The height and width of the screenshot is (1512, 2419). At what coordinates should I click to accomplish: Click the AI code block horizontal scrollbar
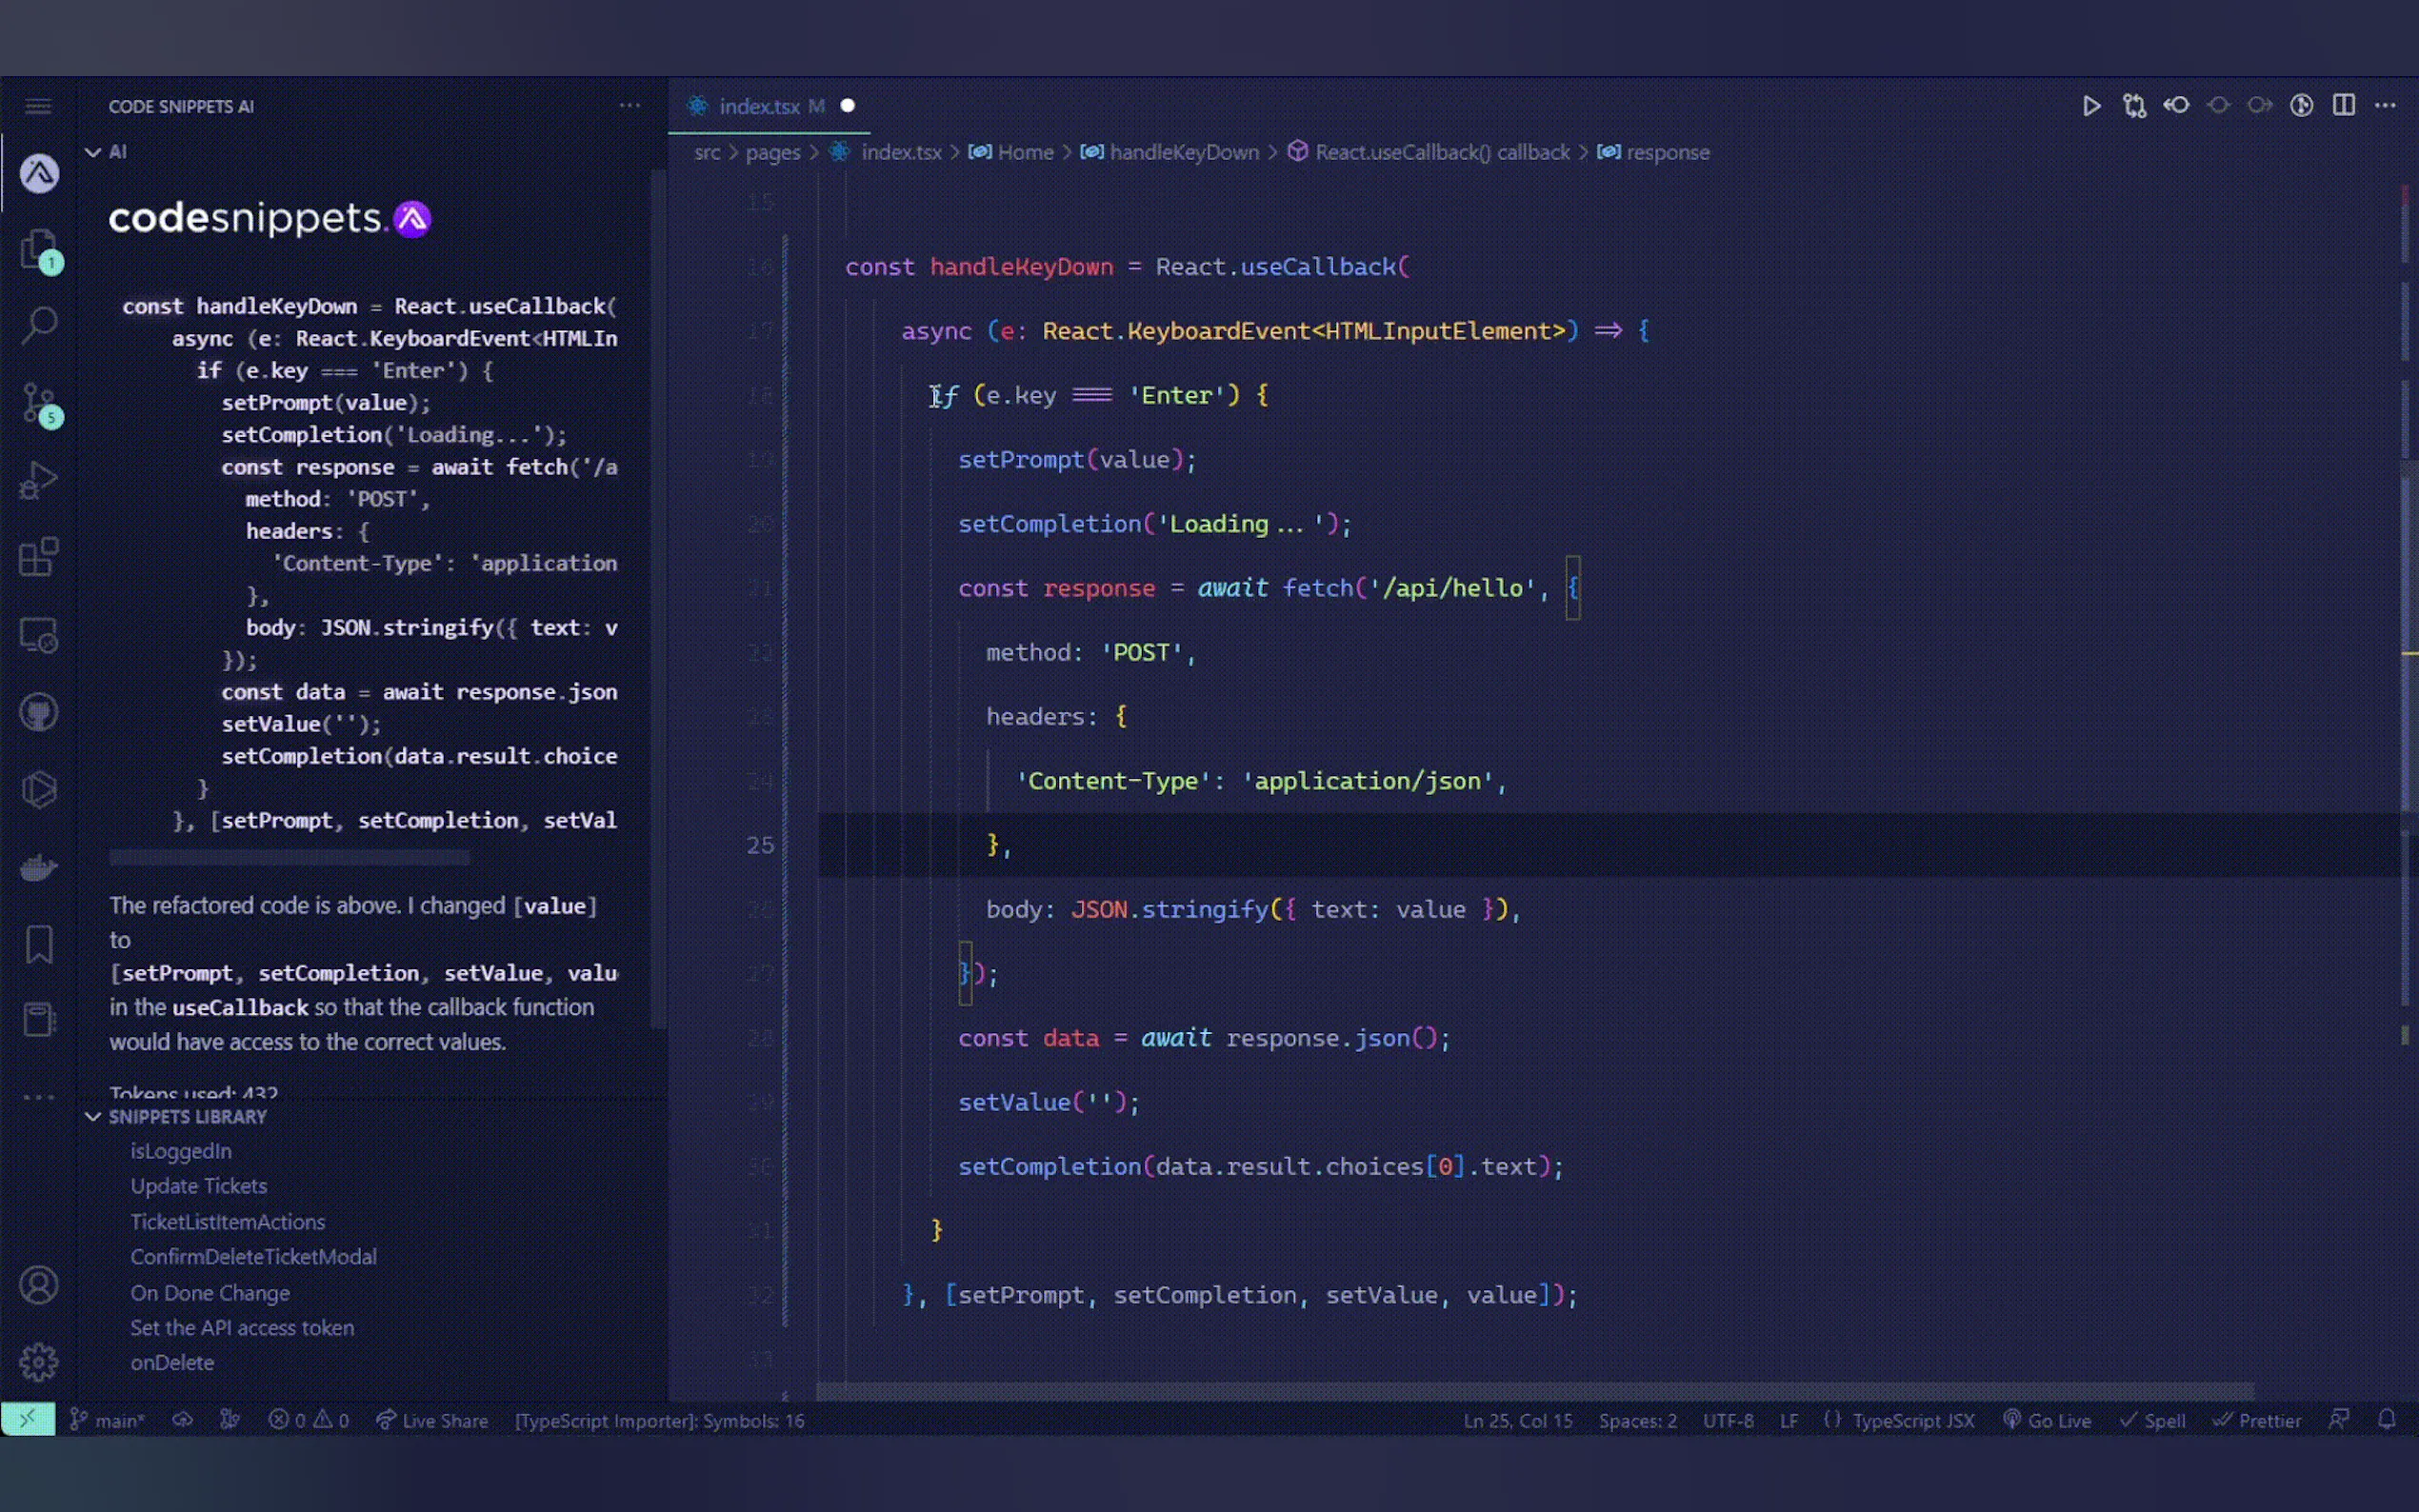289,857
